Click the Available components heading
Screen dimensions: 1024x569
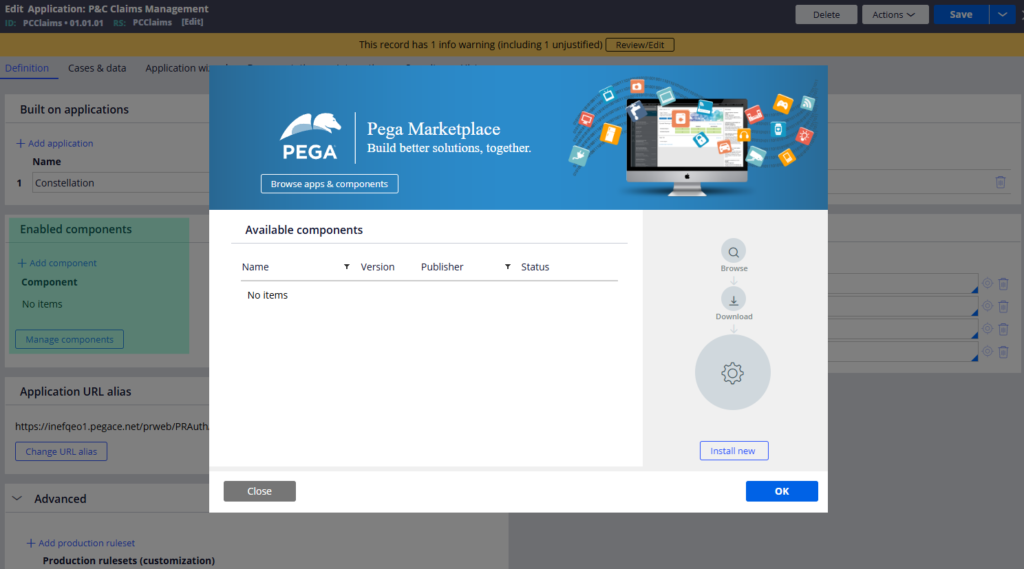click(304, 230)
